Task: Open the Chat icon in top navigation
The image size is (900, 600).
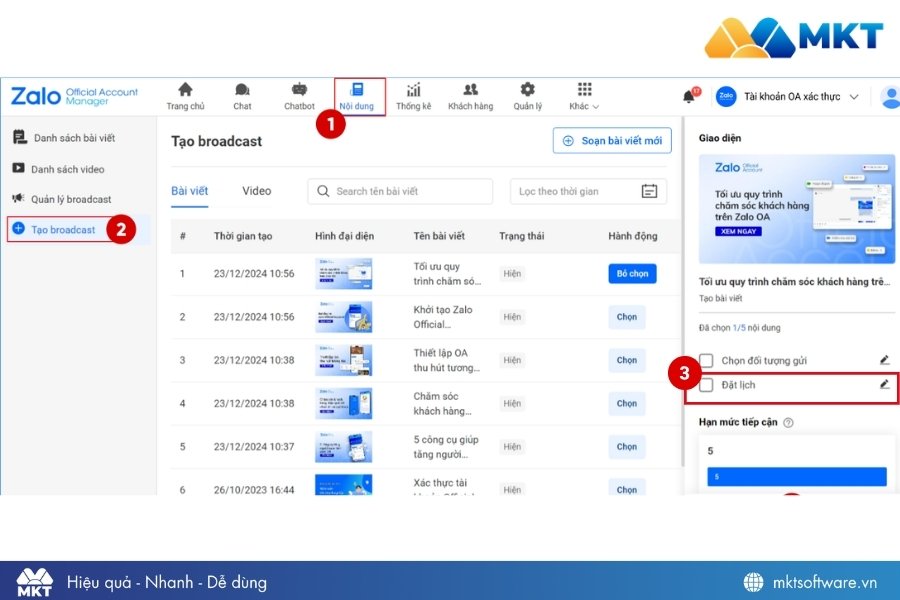Action: (242, 90)
